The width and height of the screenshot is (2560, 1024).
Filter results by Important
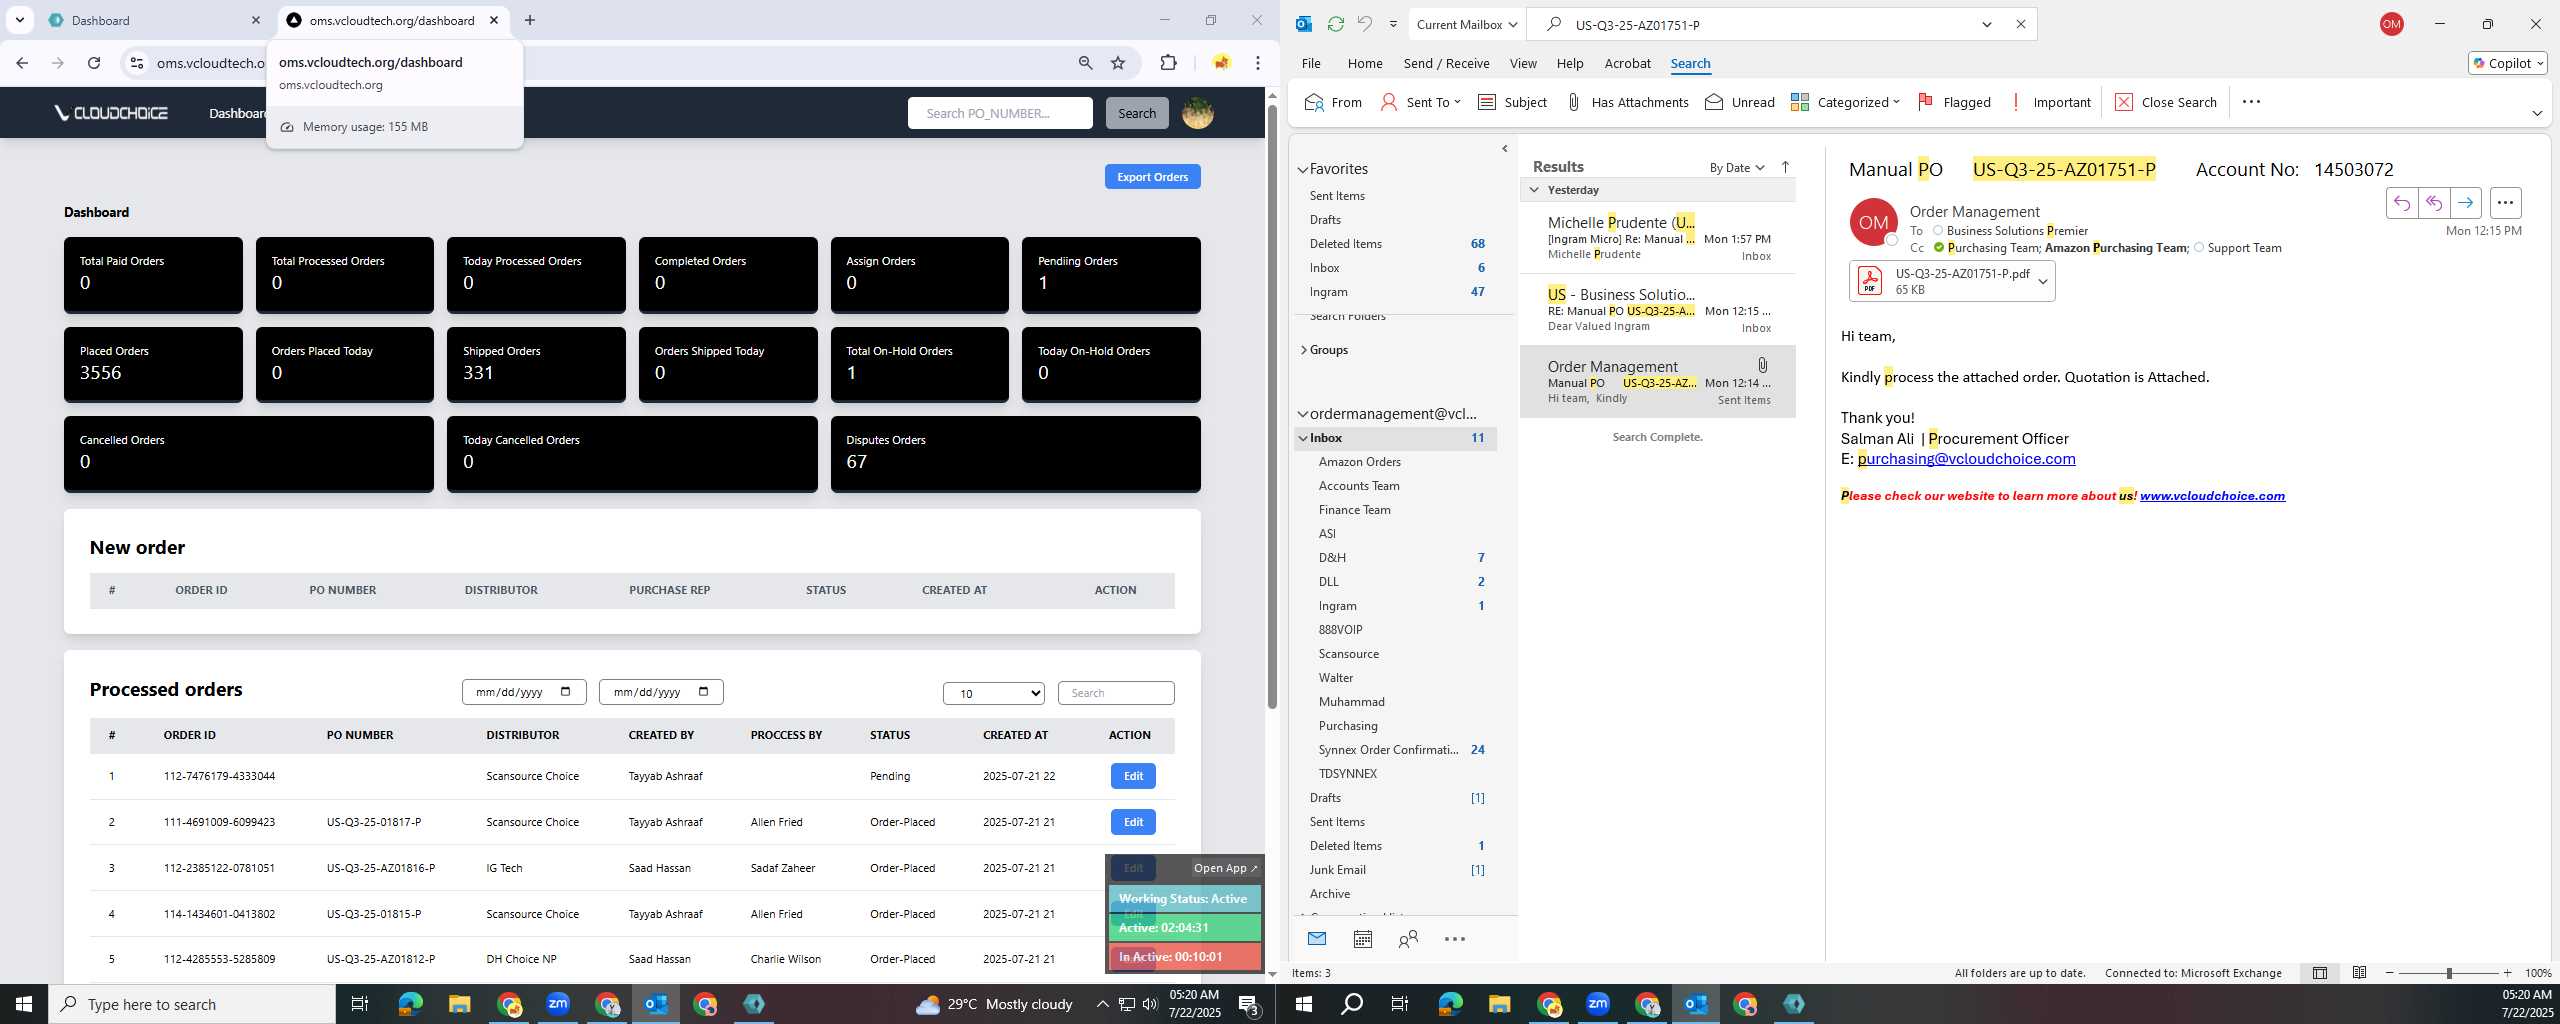2049,102
